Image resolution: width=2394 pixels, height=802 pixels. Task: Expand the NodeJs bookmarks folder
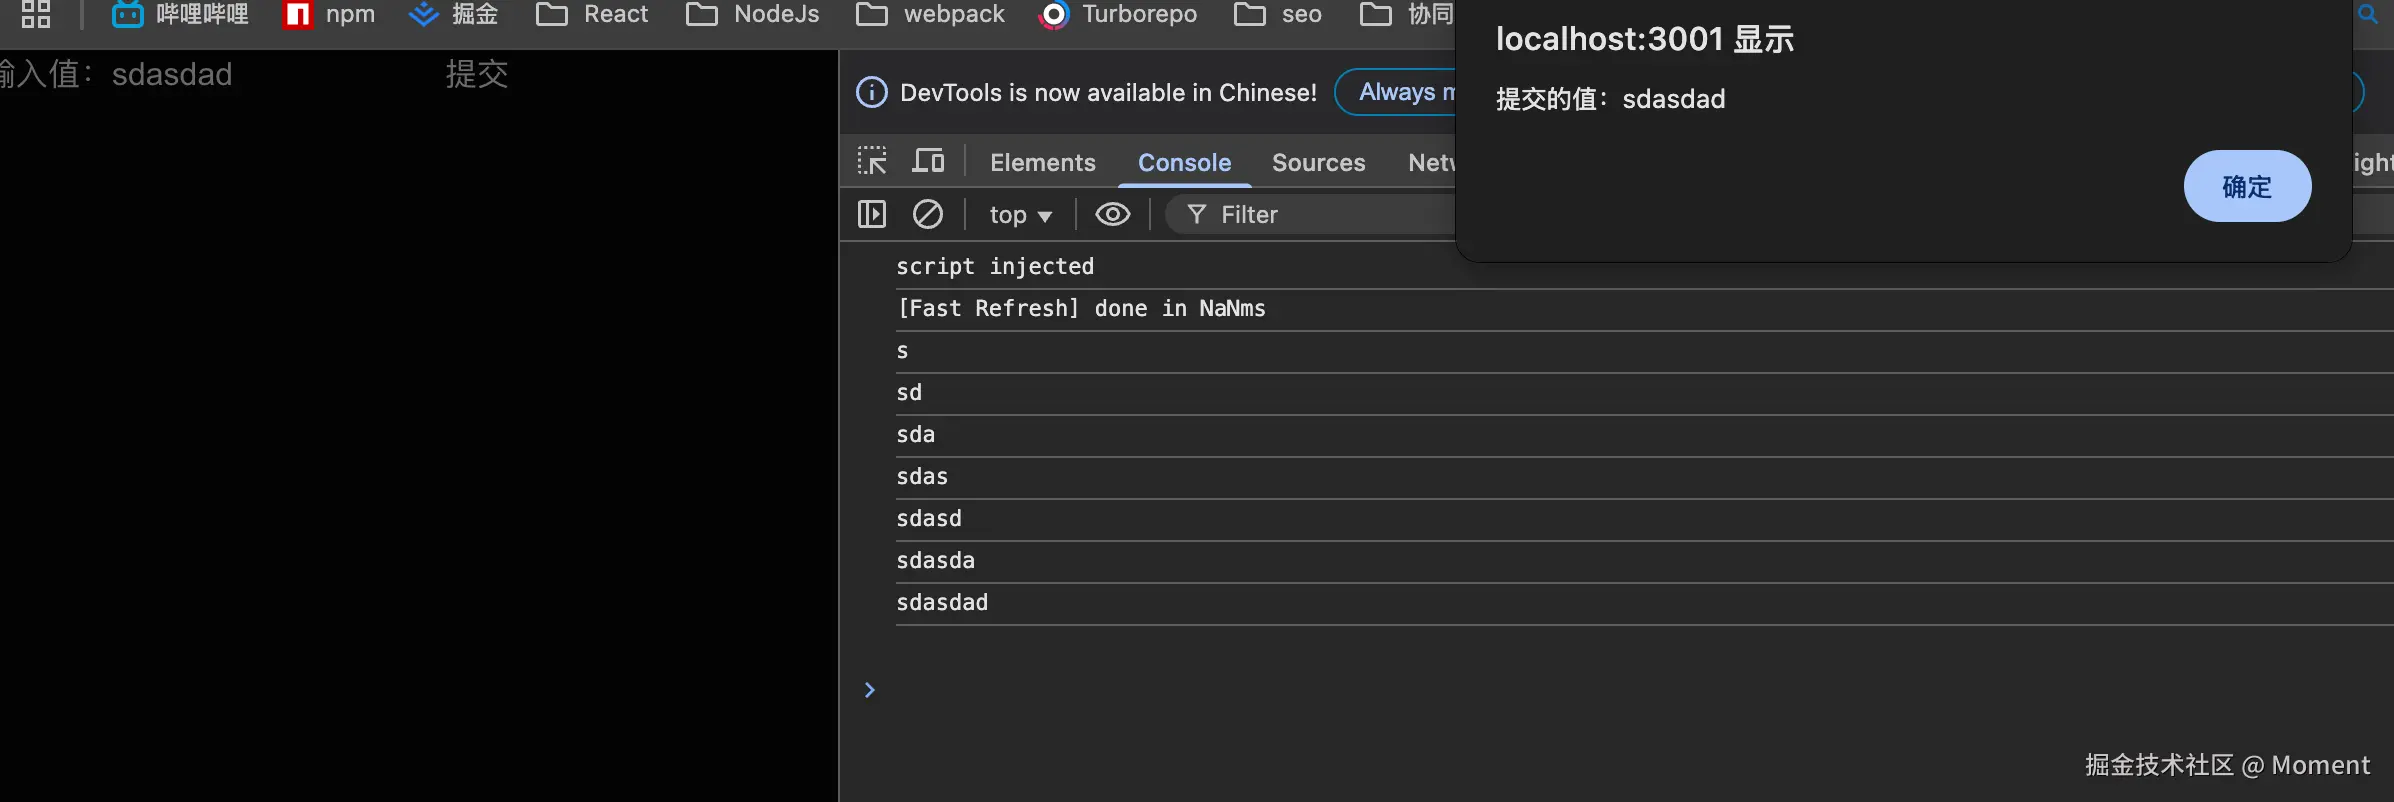(x=752, y=14)
